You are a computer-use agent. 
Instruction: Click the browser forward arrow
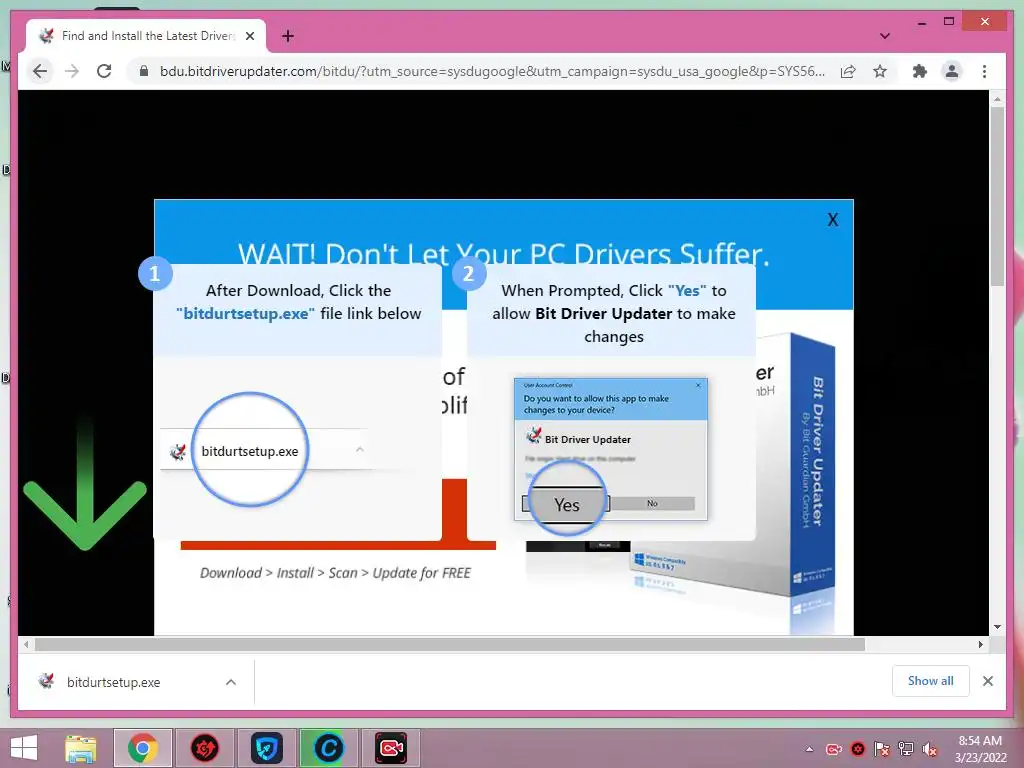72,71
